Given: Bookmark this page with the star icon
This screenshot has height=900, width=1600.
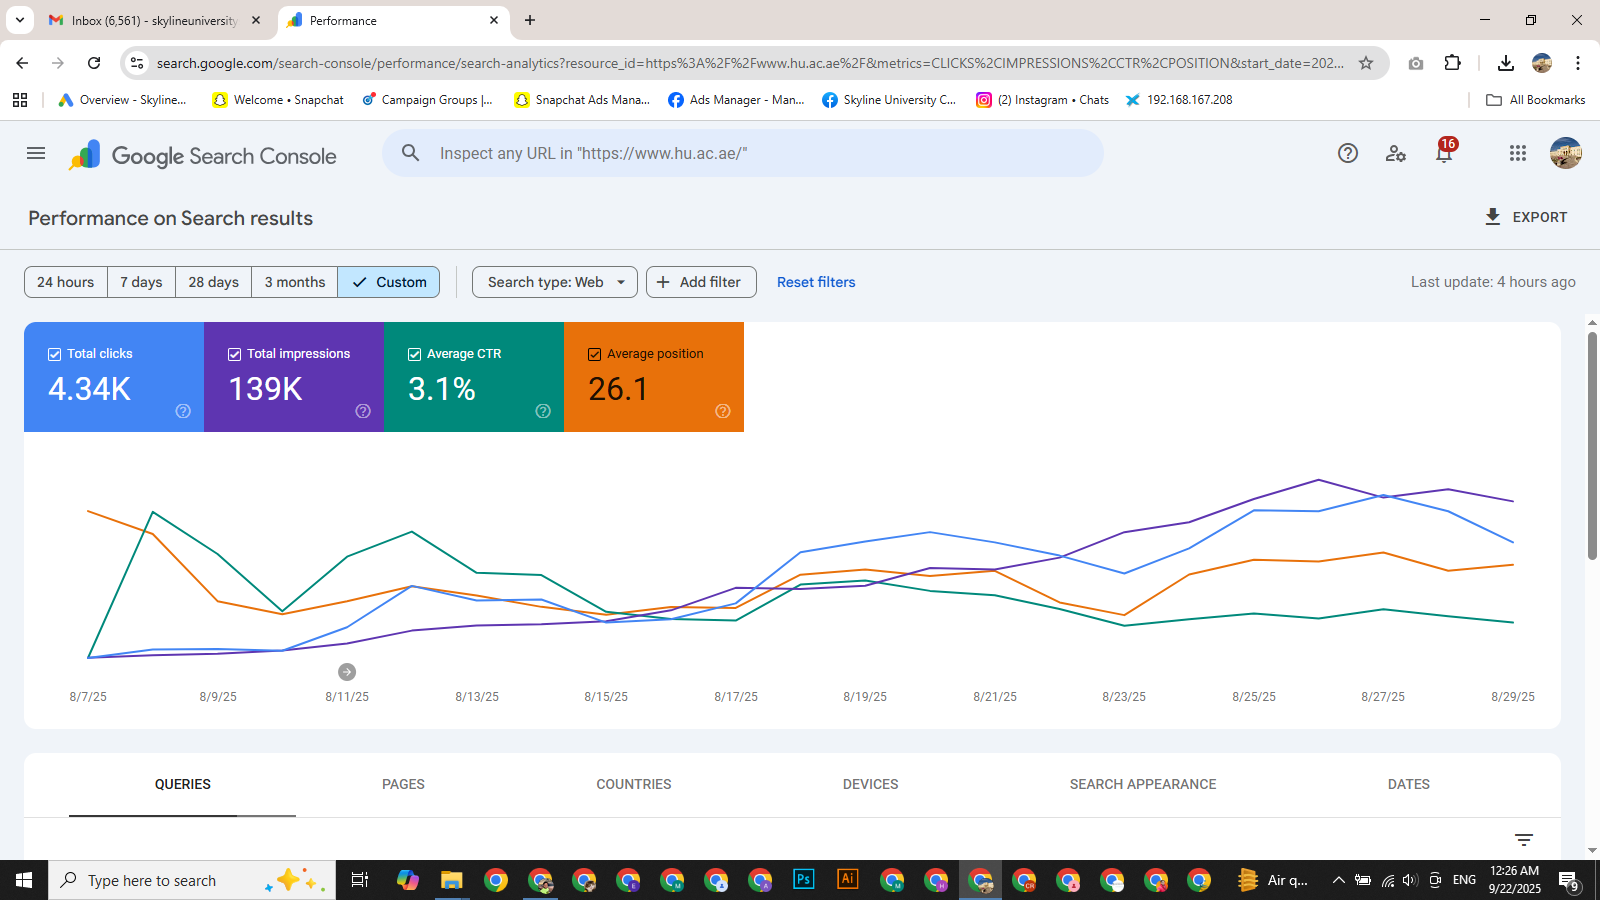Looking at the screenshot, I should click(1366, 63).
